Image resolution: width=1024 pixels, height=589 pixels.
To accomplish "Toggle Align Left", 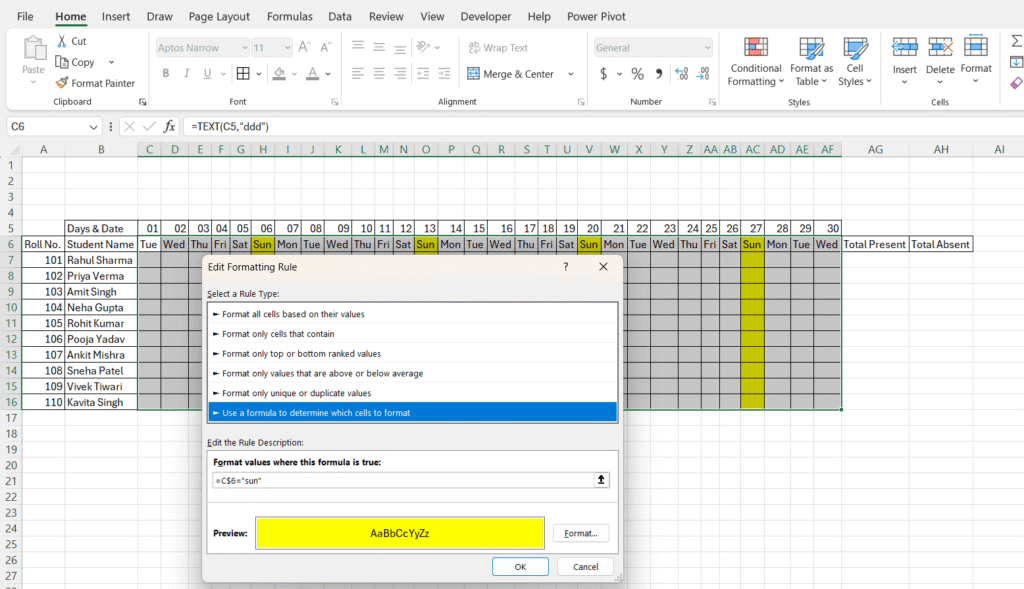I will [x=358, y=73].
